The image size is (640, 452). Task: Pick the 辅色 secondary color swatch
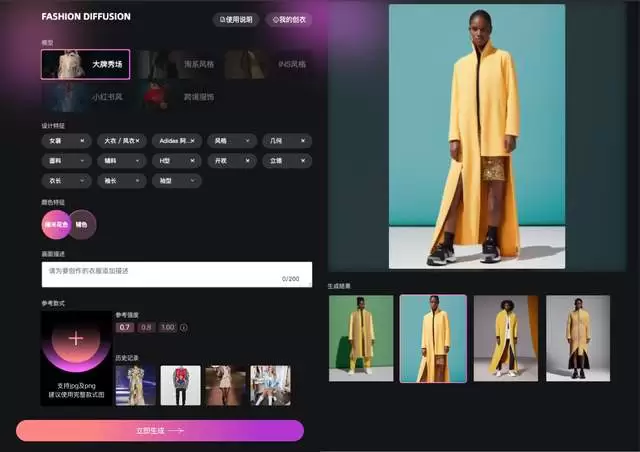(83, 225)
